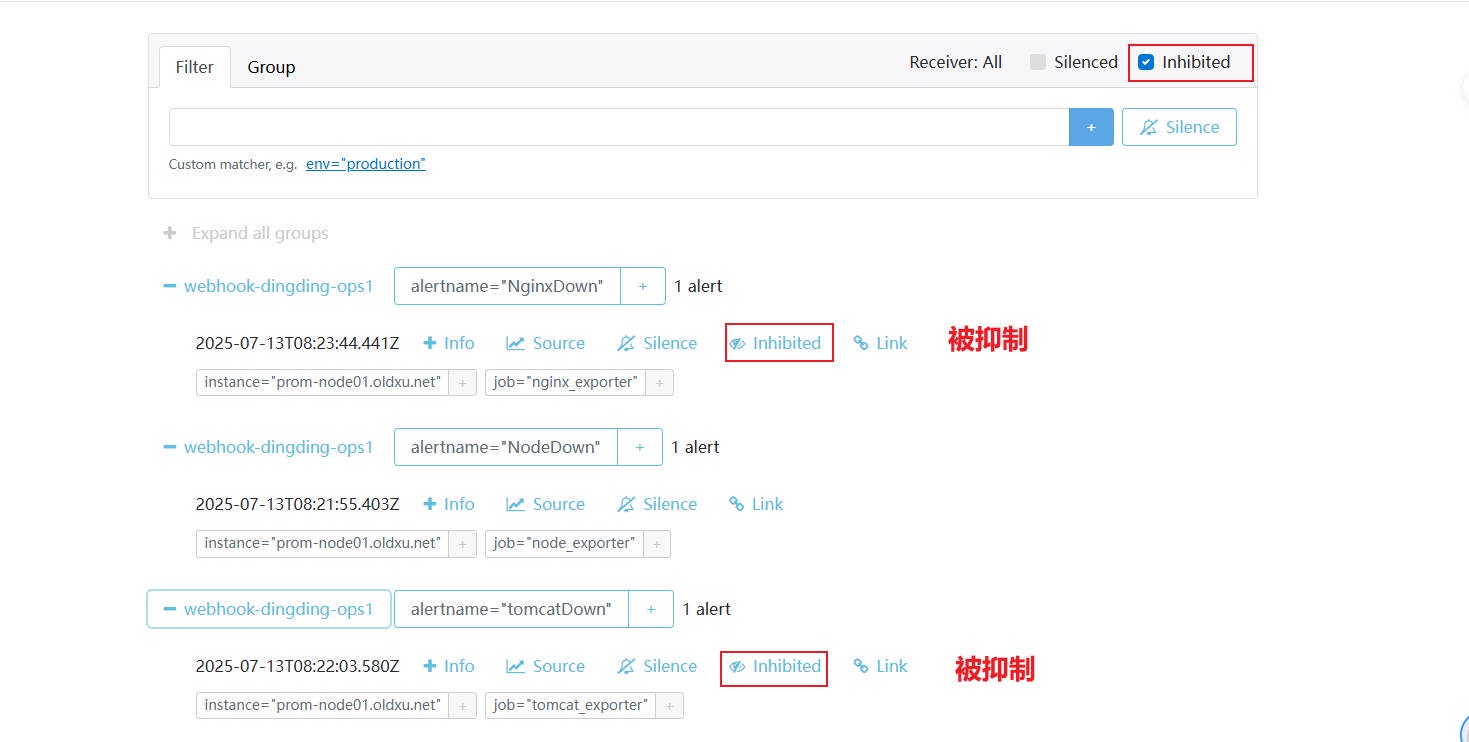
Task: Select the Filter tab
Action: point(195,67)
